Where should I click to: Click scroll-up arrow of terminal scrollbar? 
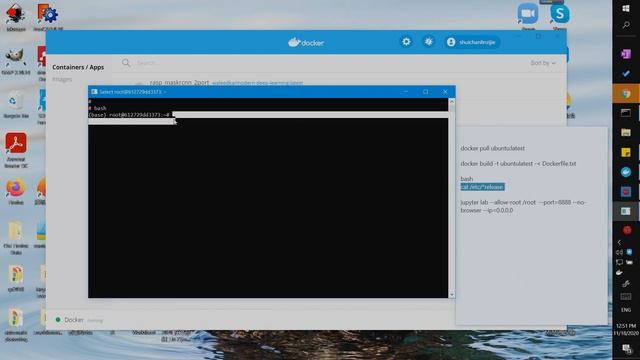pos(451,102)
